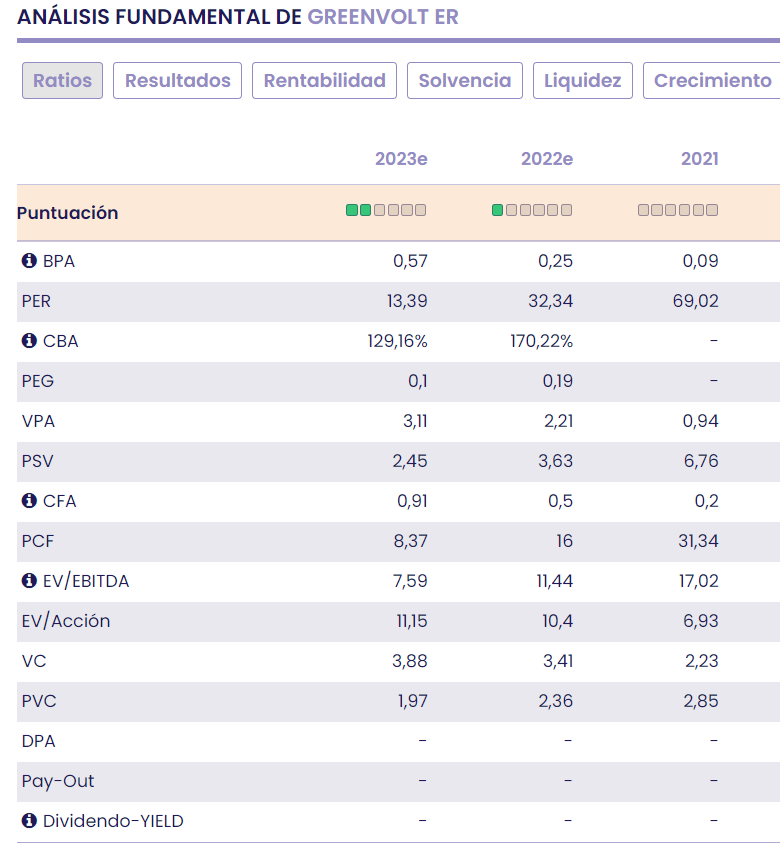This screenshot has height=860, width=780.
Task: Show the Liquidez tab
Action: point(582,81)
